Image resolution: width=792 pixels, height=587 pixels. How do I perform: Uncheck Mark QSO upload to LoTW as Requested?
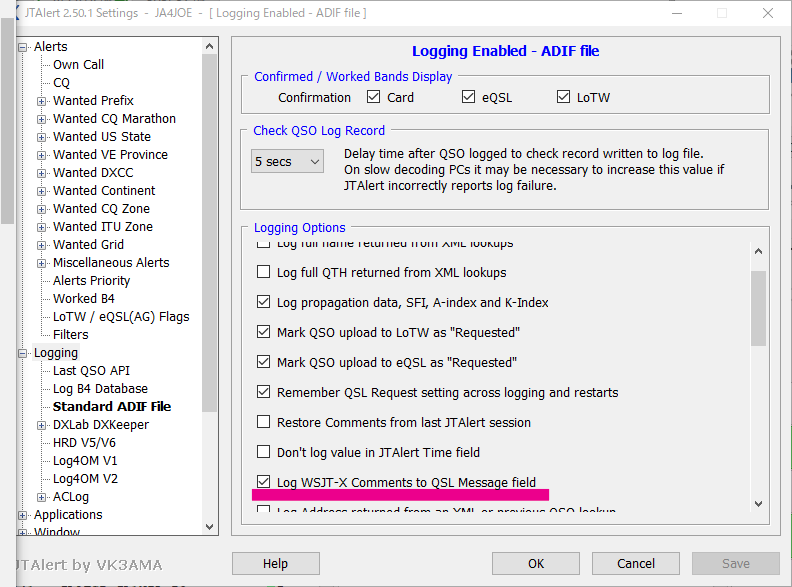(x=263, y=332)
